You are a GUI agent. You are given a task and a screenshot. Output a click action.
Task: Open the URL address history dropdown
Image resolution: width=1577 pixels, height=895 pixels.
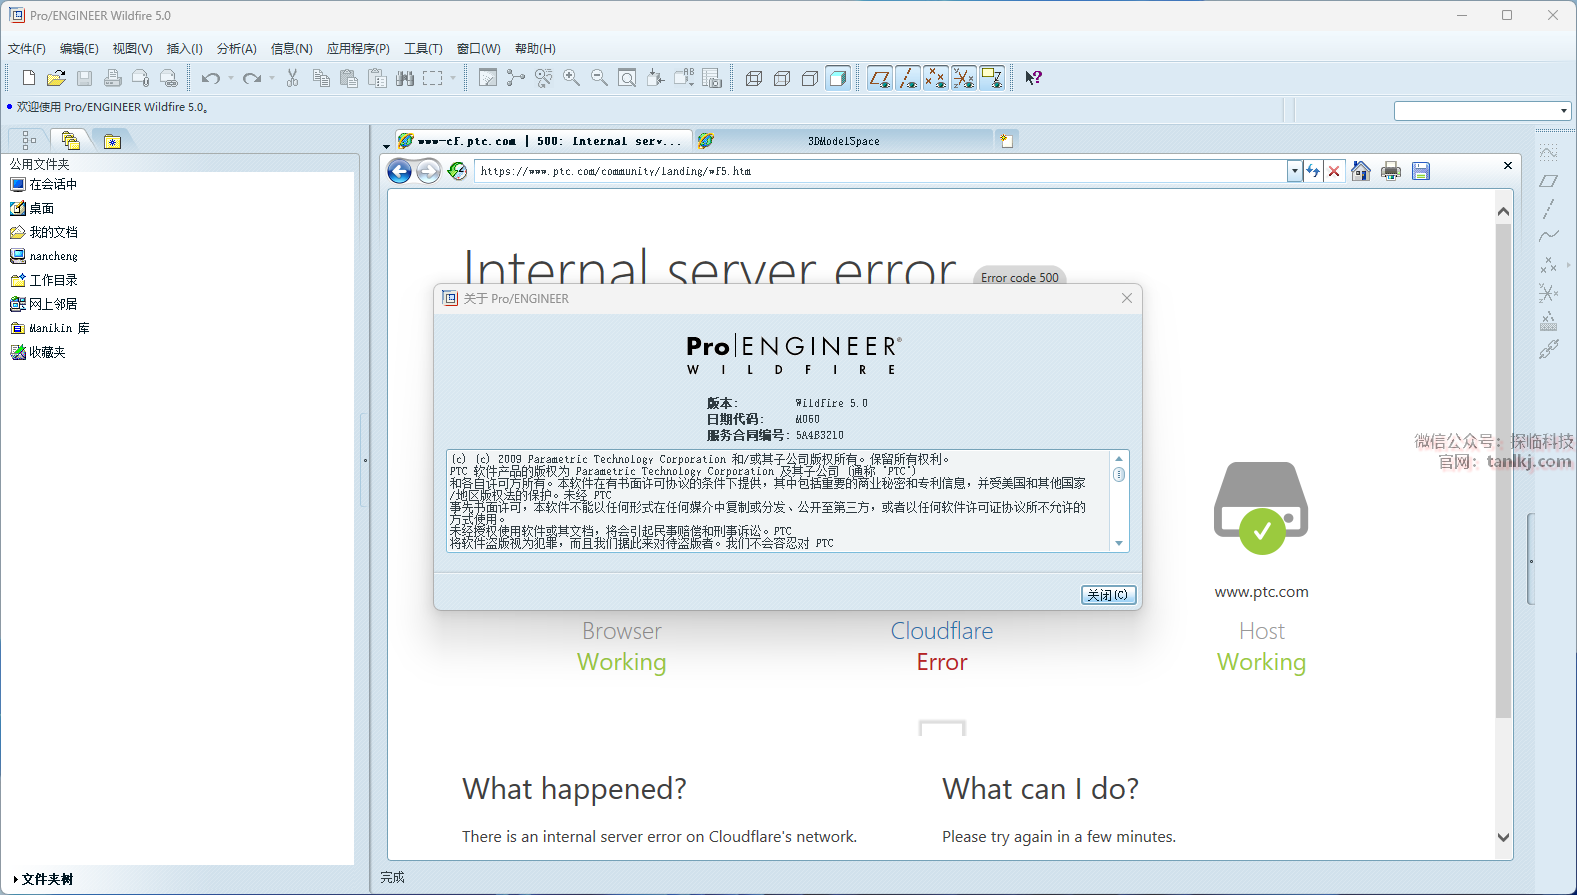click(x=1294, y=171)
